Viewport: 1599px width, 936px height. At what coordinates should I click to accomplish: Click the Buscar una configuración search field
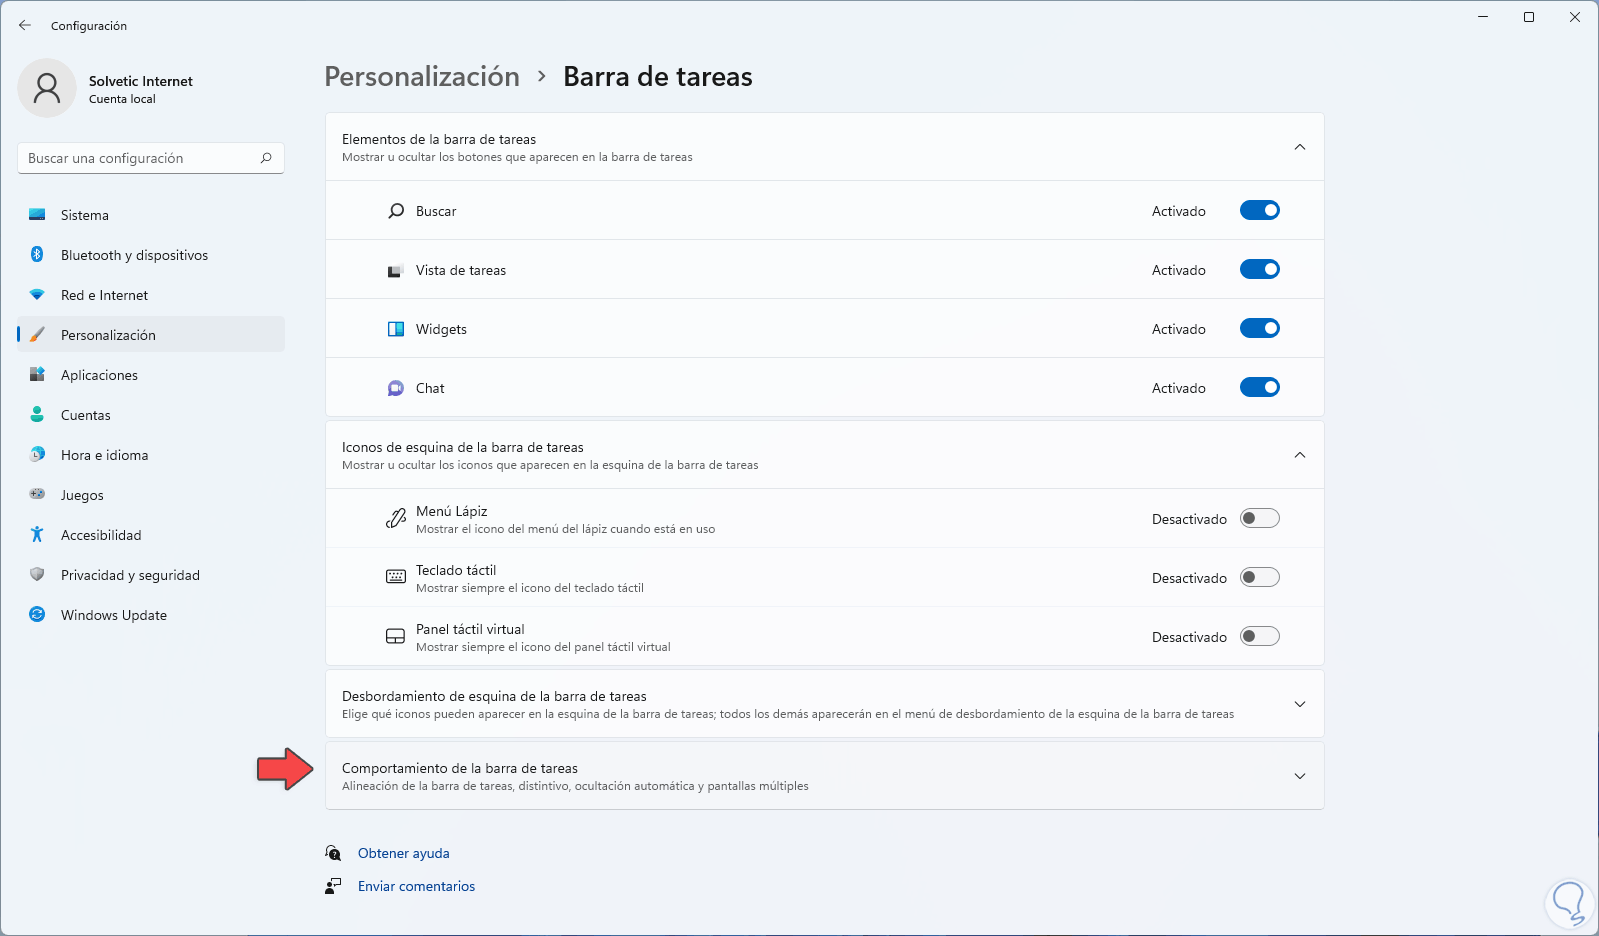pos(140,158)
